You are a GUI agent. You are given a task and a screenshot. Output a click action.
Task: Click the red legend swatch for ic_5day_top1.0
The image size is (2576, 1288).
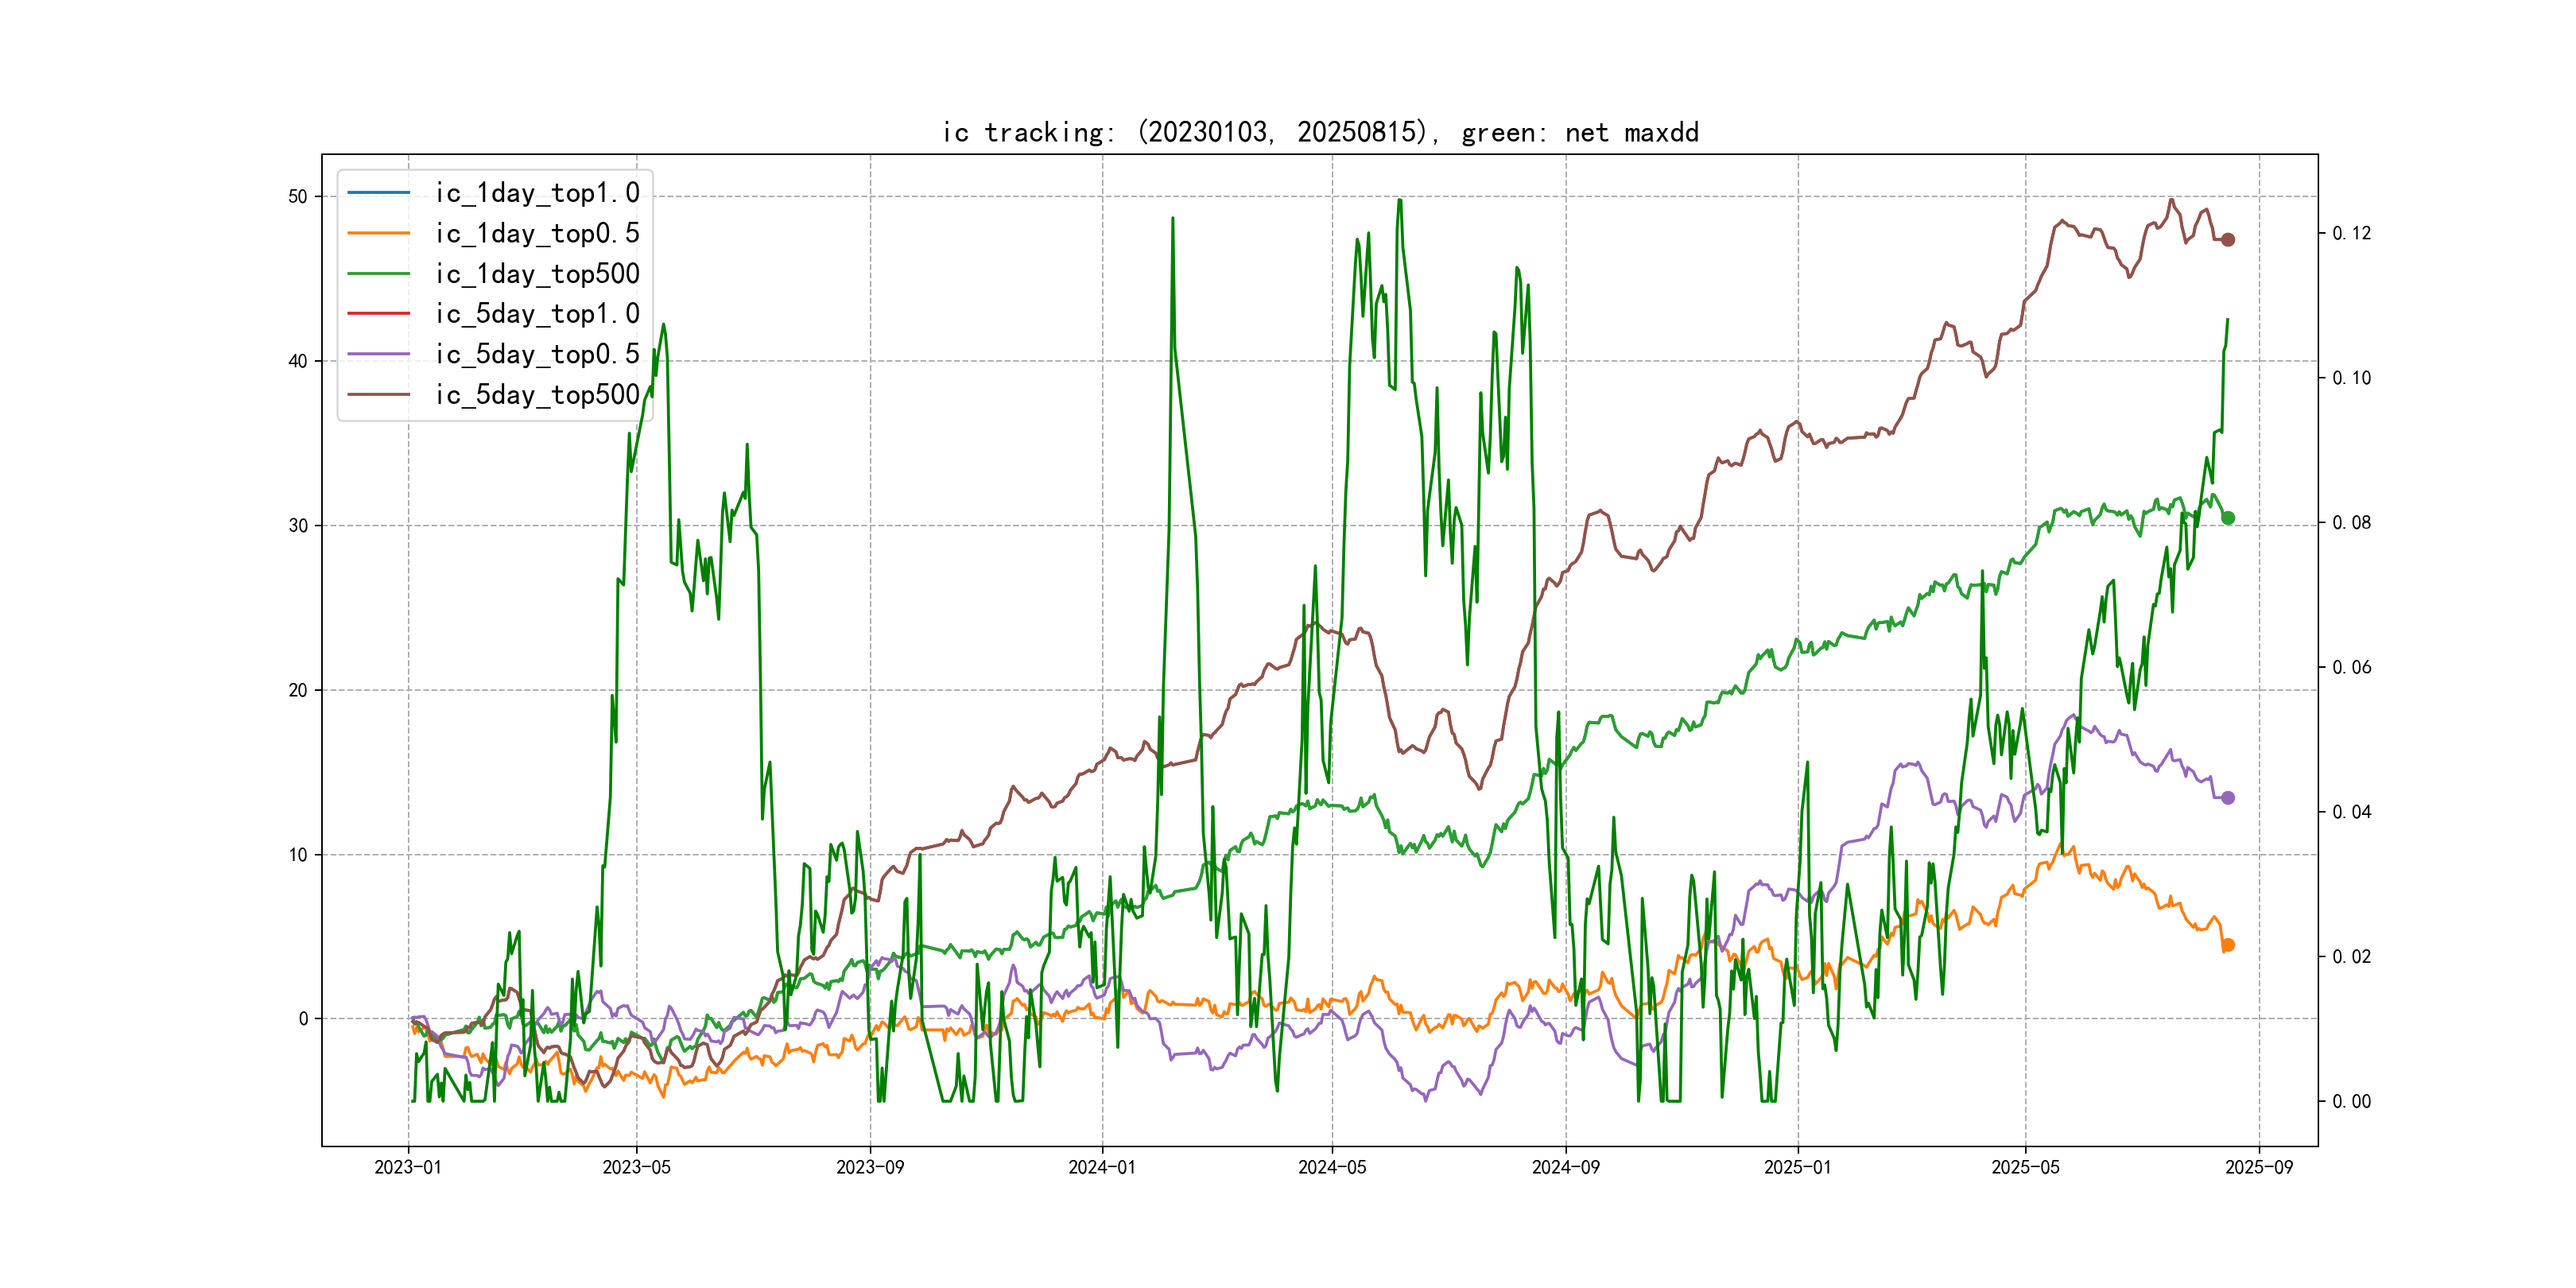pyautogui.click(x=378, y=314)
